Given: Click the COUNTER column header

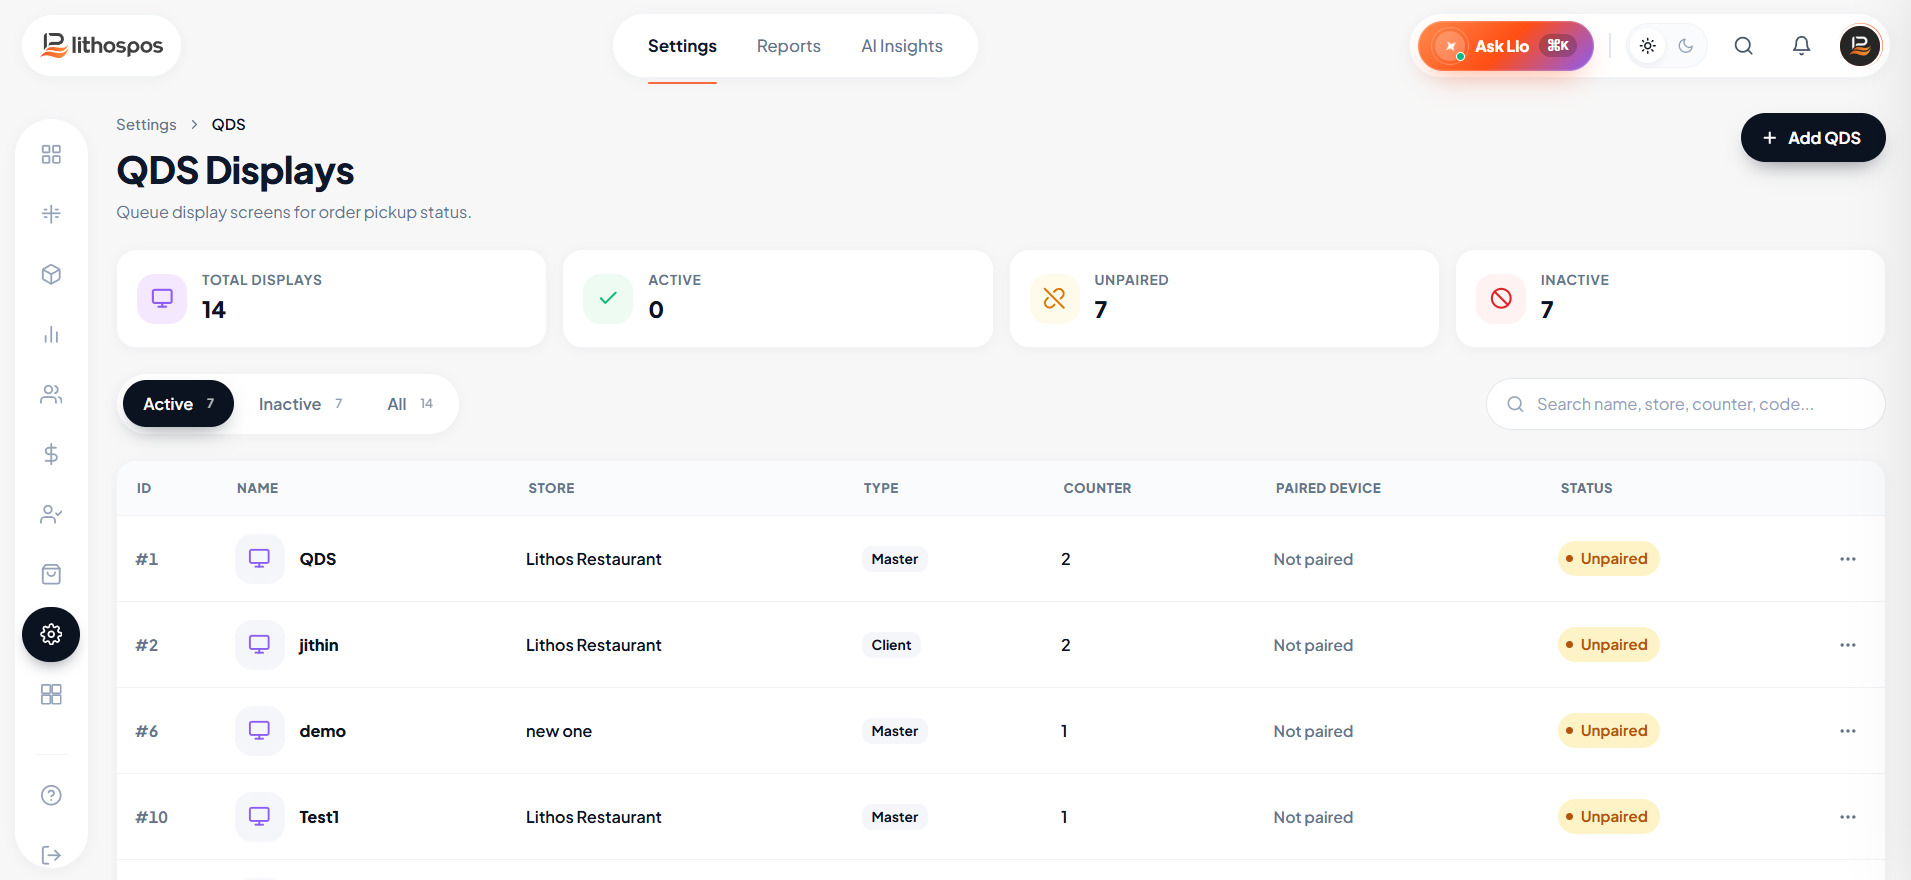Looking at the screenshot, I should [1097, 488].
